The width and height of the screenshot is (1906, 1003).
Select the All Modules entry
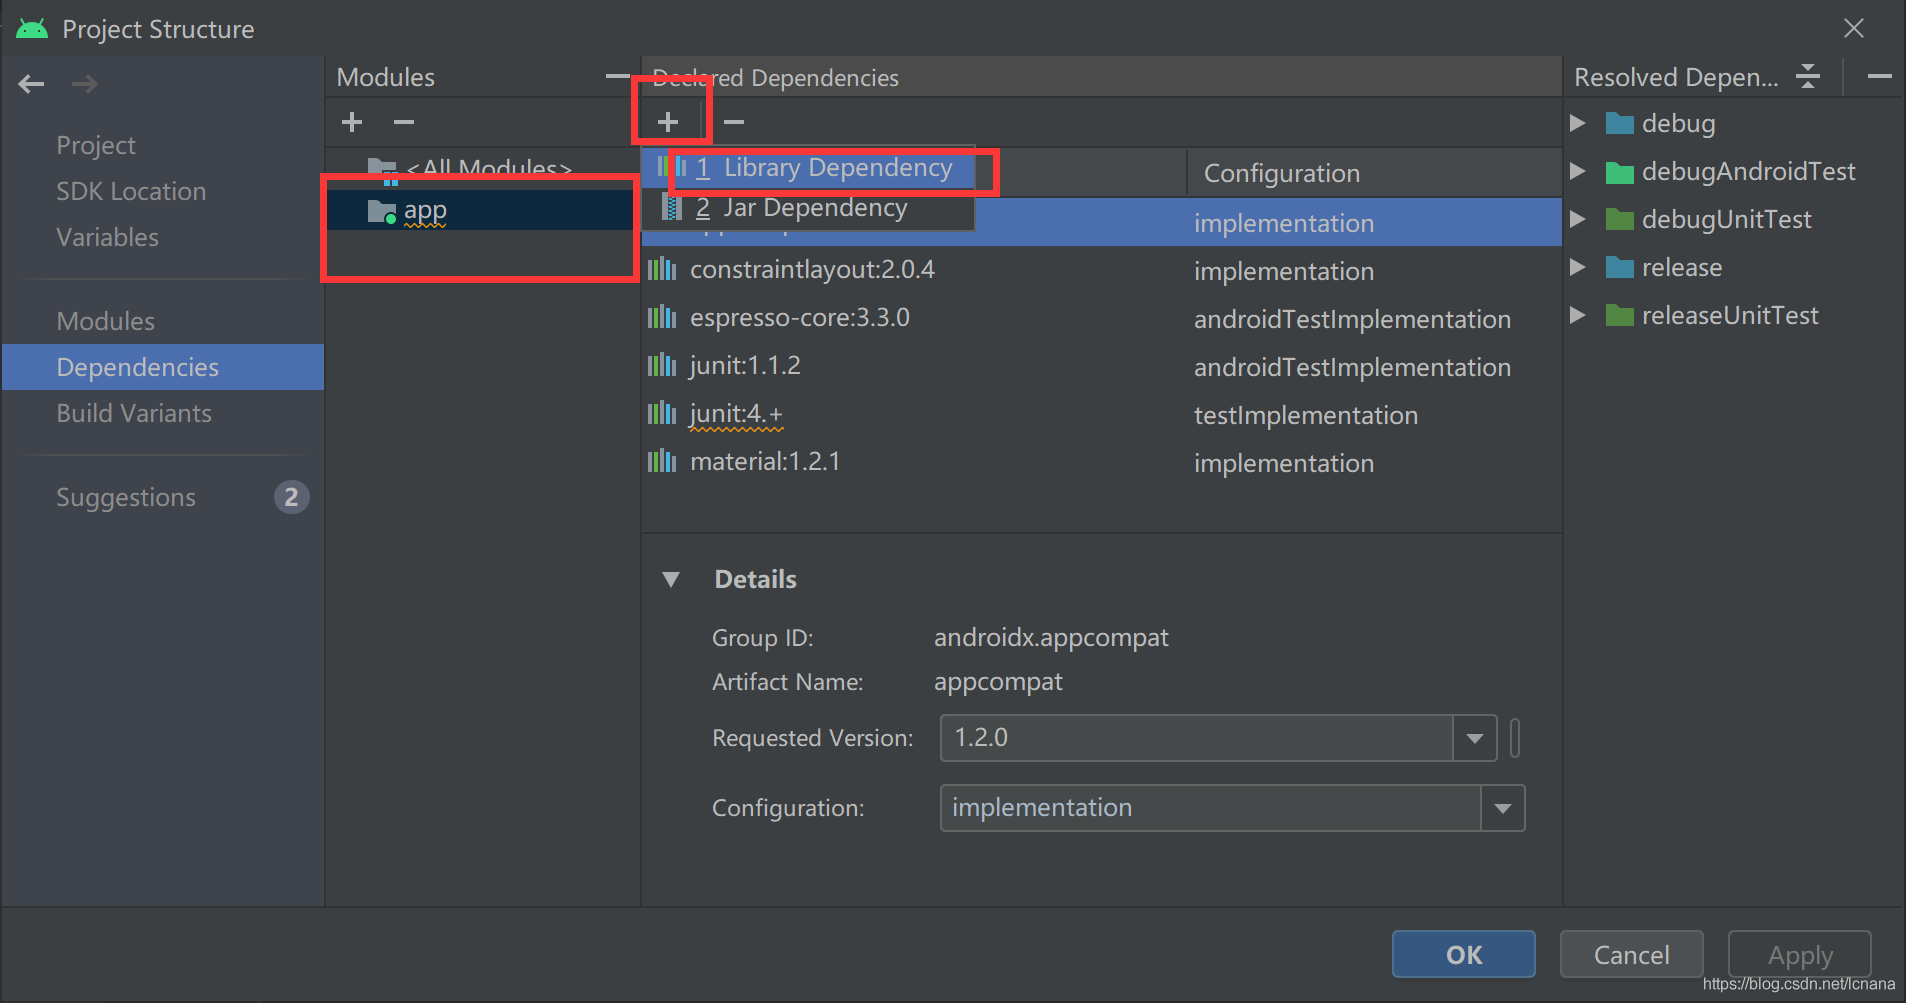481,168
